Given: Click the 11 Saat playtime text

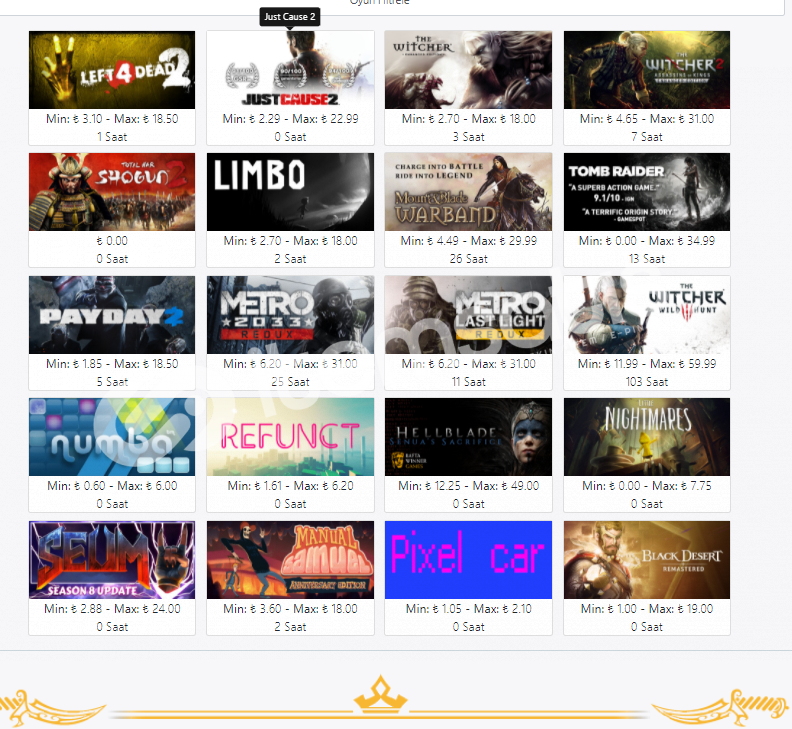Looking at the screenshot, I should 469,382.
